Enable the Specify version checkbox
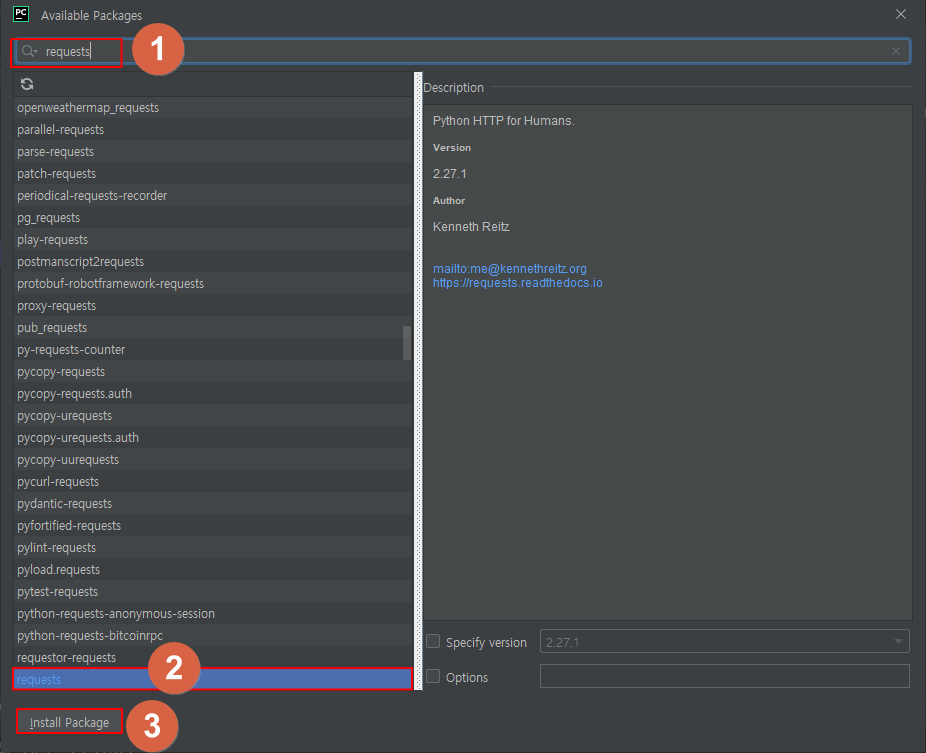Viewport: 926px width, 753px height. click(x=433, y=641)
